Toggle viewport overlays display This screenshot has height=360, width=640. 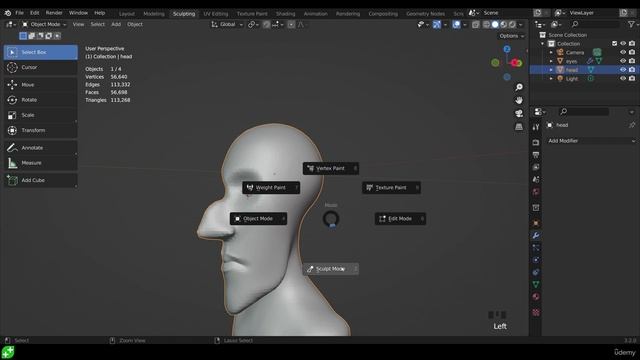[x=456, y=24]
